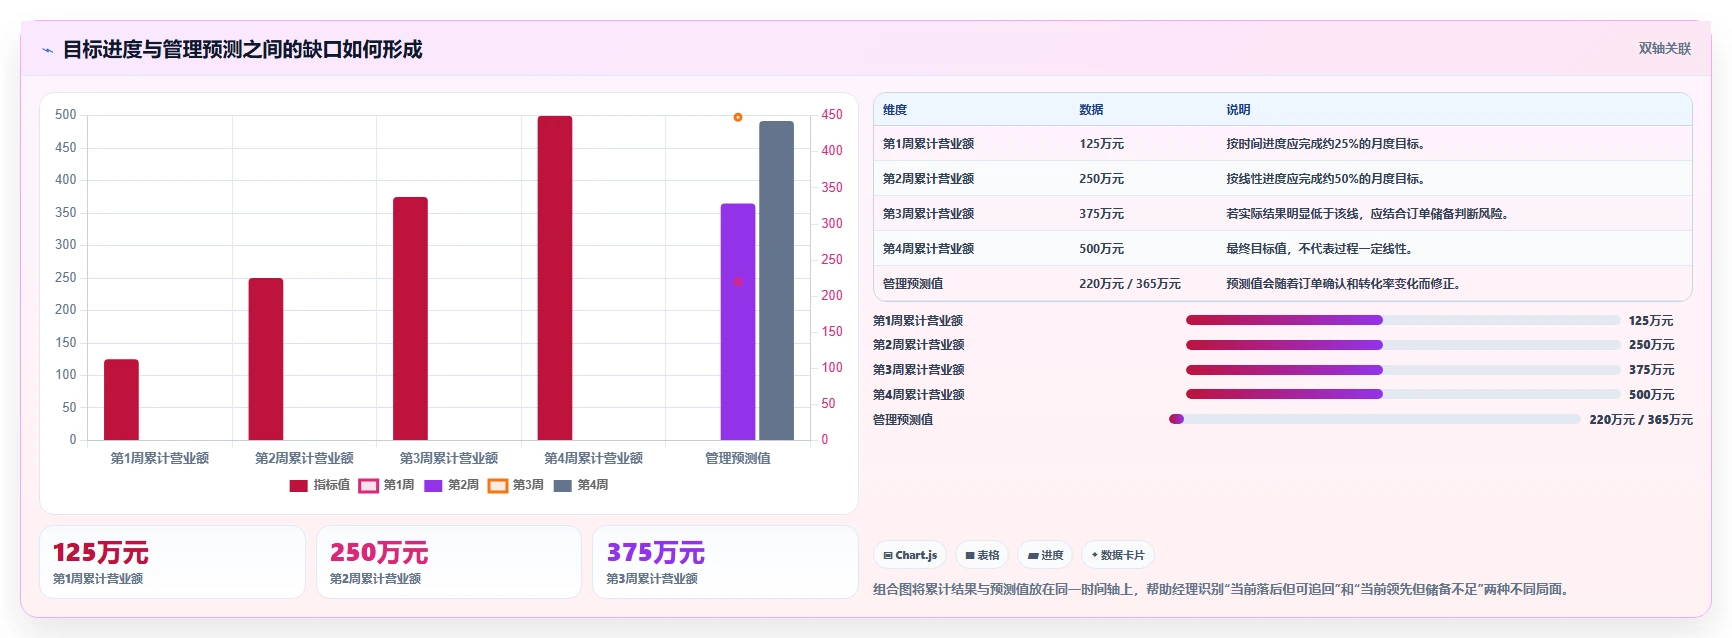Image resolution: width=1732 pixels, height=638 pixels.
Task: Select the Chart.js tag chip
Action: 910,555
